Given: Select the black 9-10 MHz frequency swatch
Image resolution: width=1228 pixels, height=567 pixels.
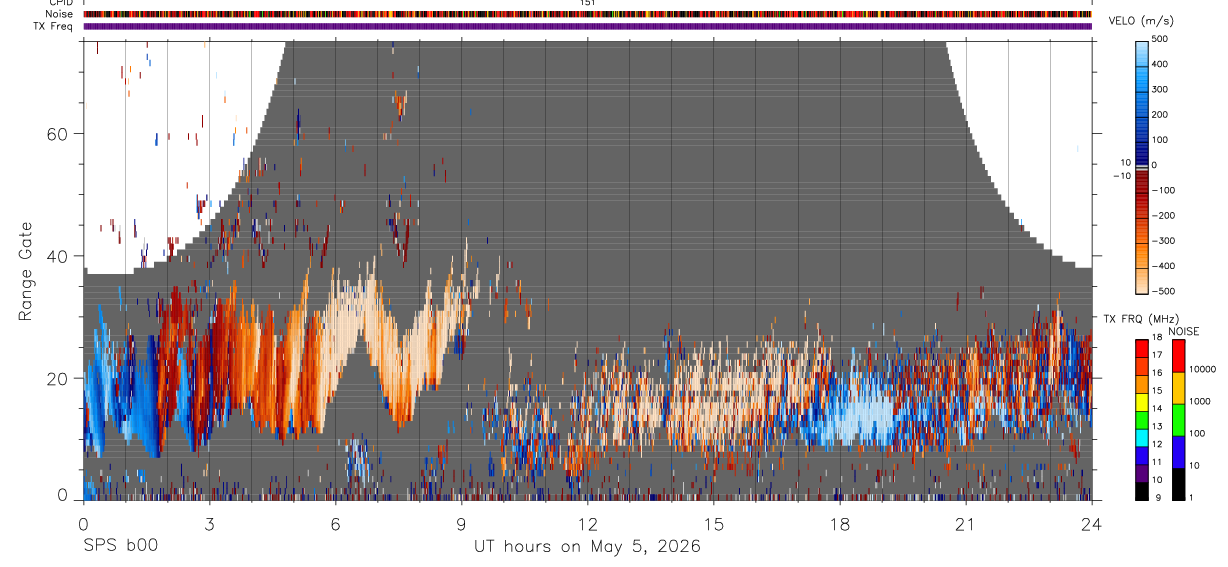Looking at the screenshot, I should click(x=1143, y=491).
